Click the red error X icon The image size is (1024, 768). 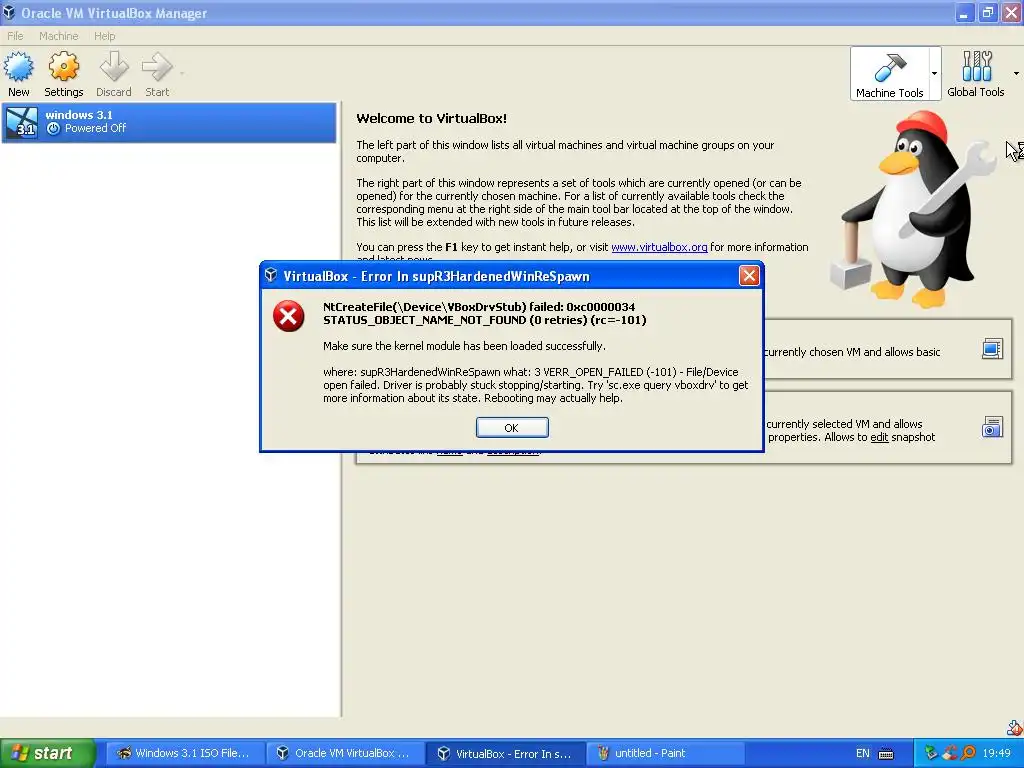point(288,316)
